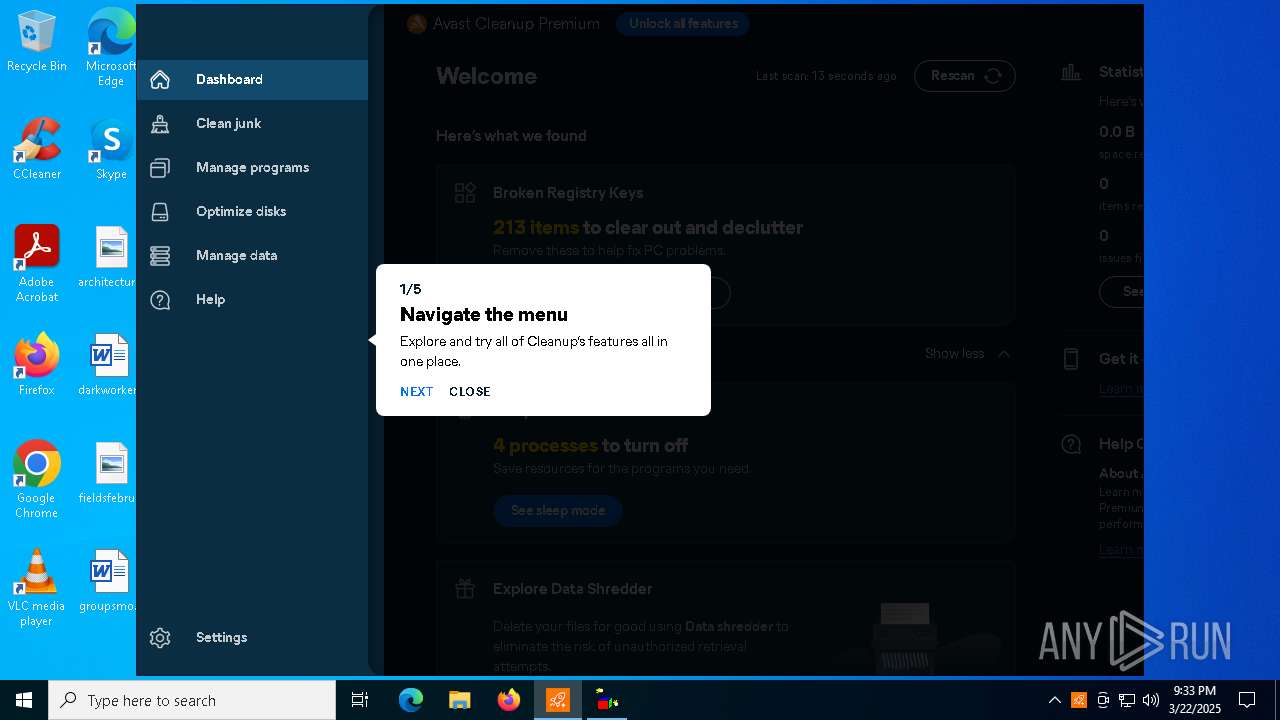The image size is (1280, 720).
Task: Click the Statistics chart icon
Action: coord(1071,72)
